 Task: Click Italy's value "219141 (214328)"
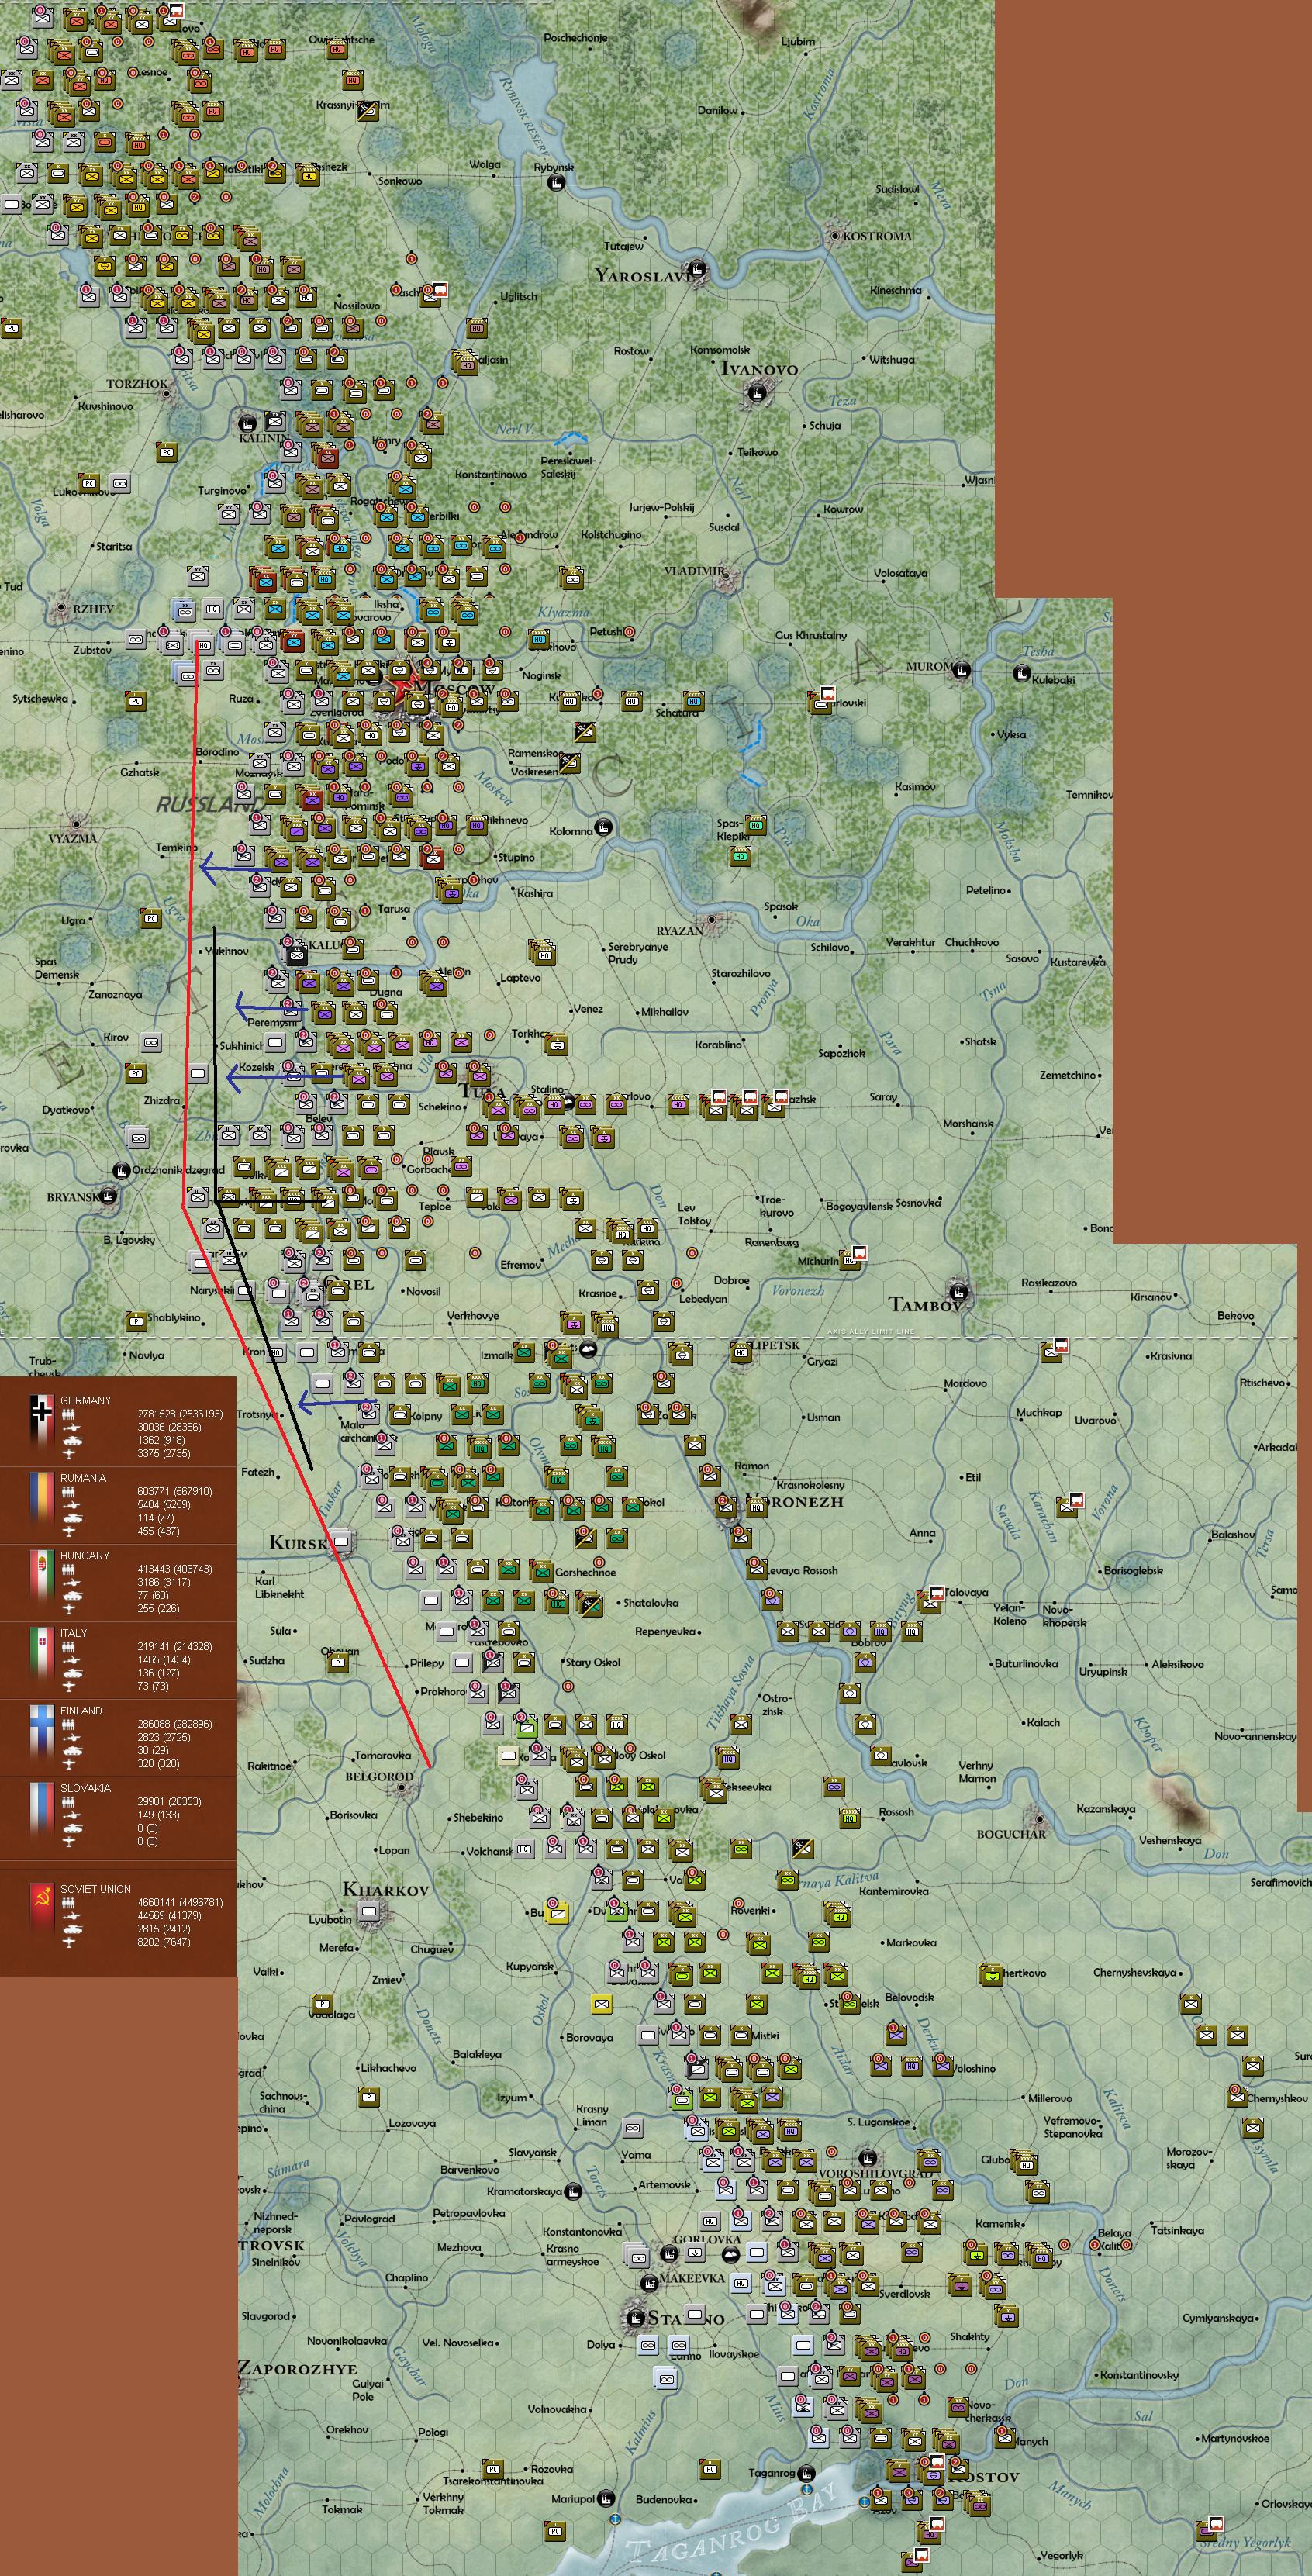coord(175,1646)
